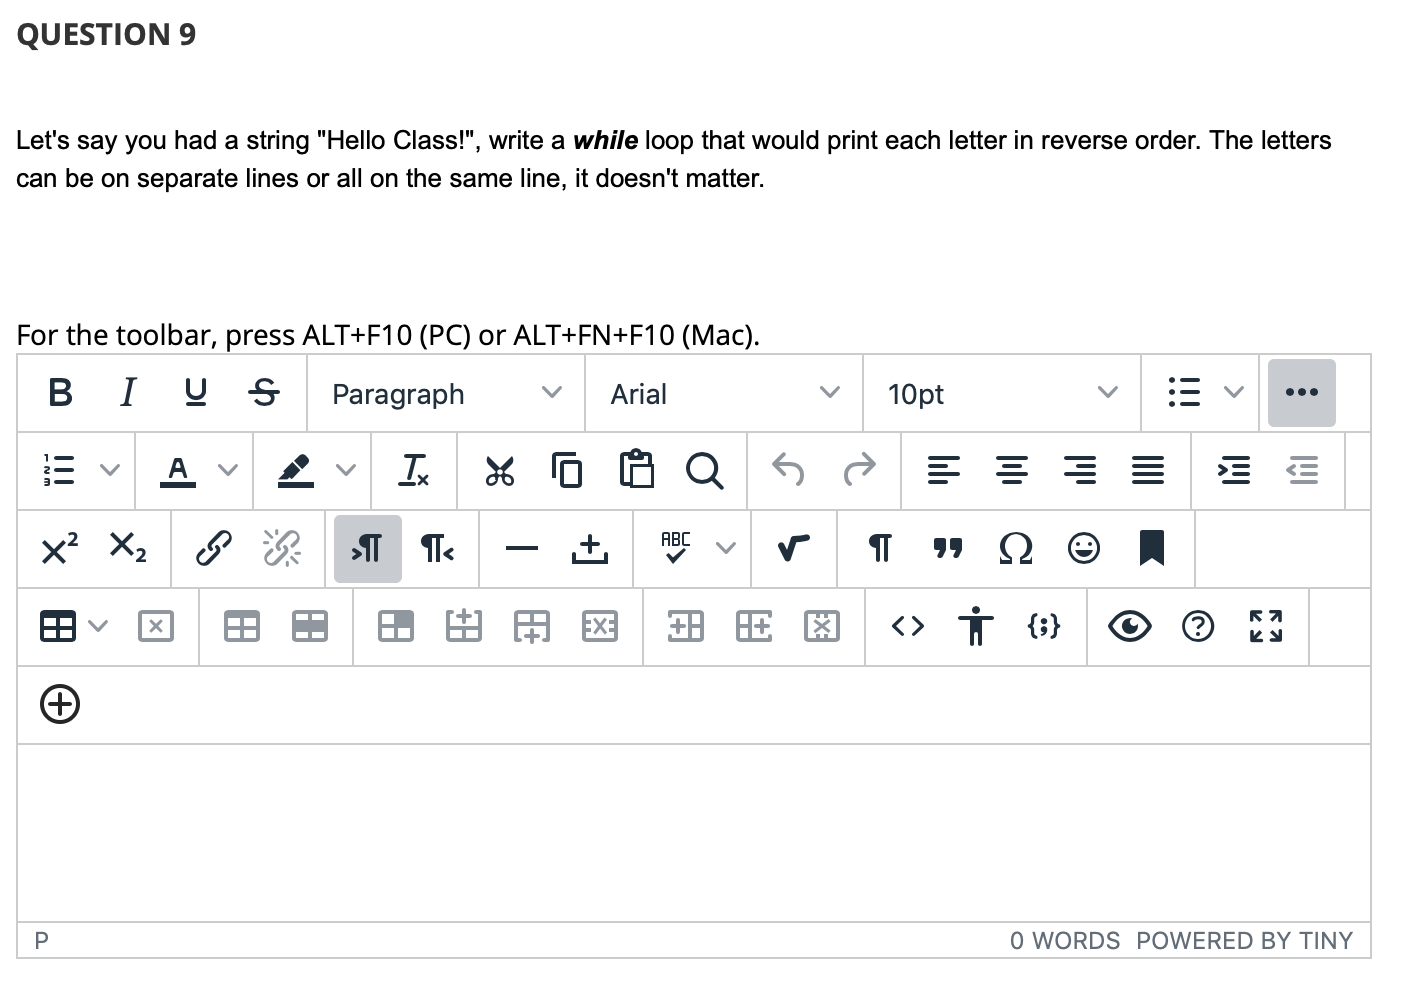Screen dimensions: 1404x996
Task: Open Find and Replace
Action: point(706,470)
